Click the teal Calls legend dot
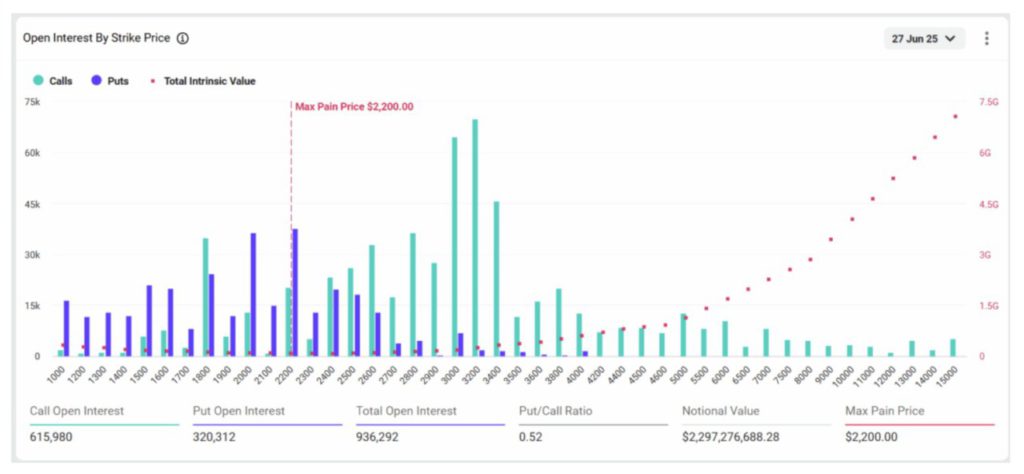1024x474 pixels. [37, 81]
